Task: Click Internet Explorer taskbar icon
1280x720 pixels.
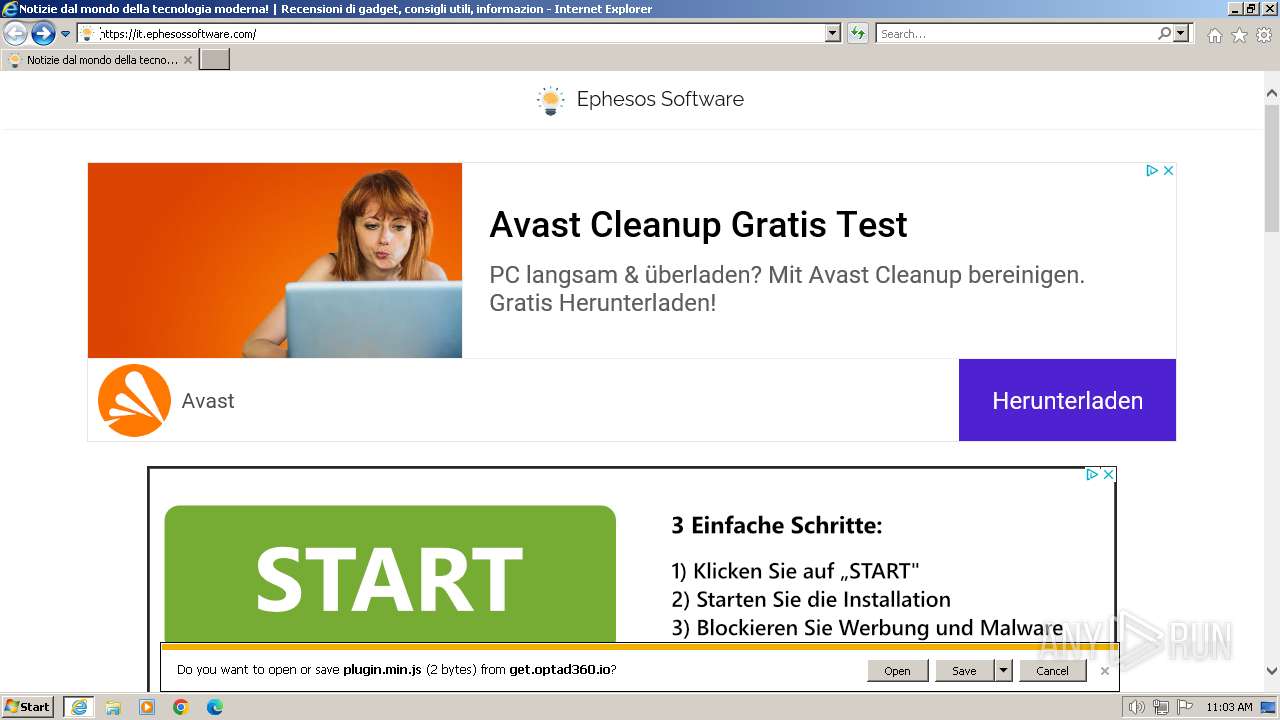Action: coord(79,707)
